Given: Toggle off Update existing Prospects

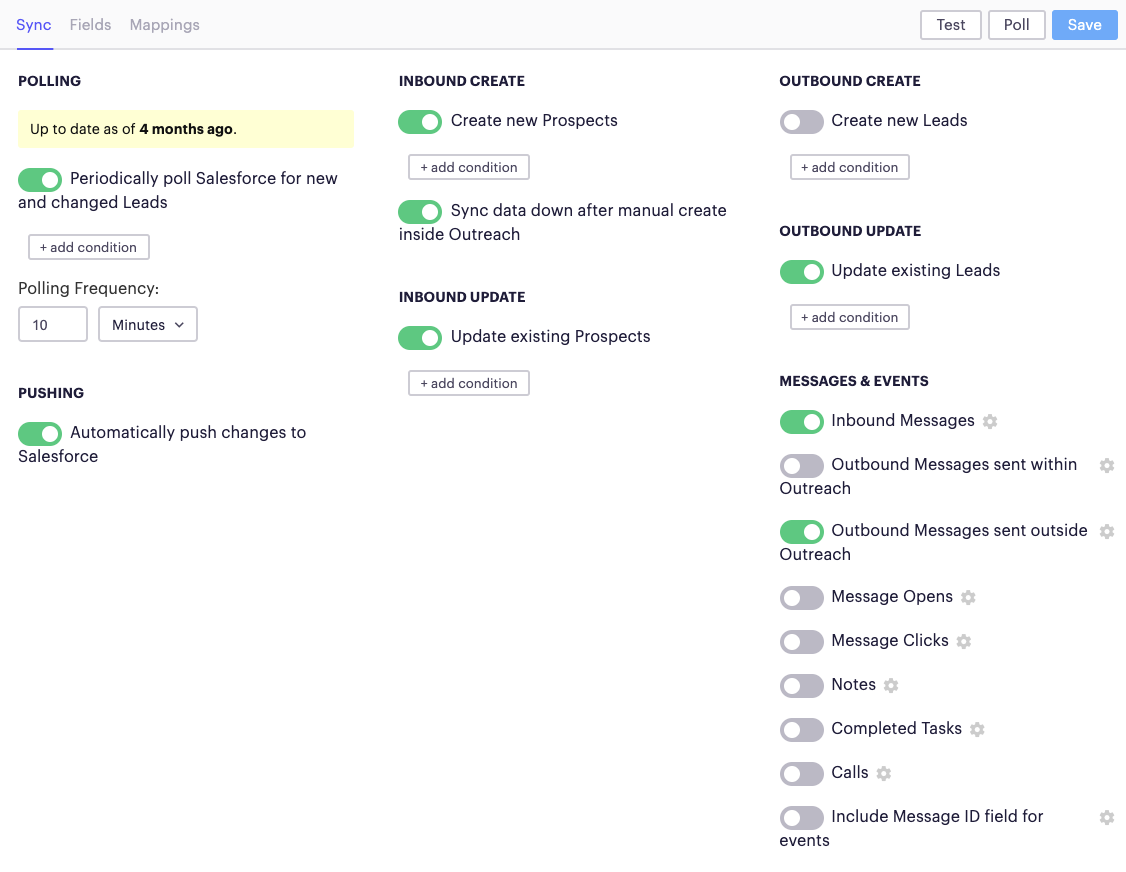Looking at the screenshot, I should point(419,338).
